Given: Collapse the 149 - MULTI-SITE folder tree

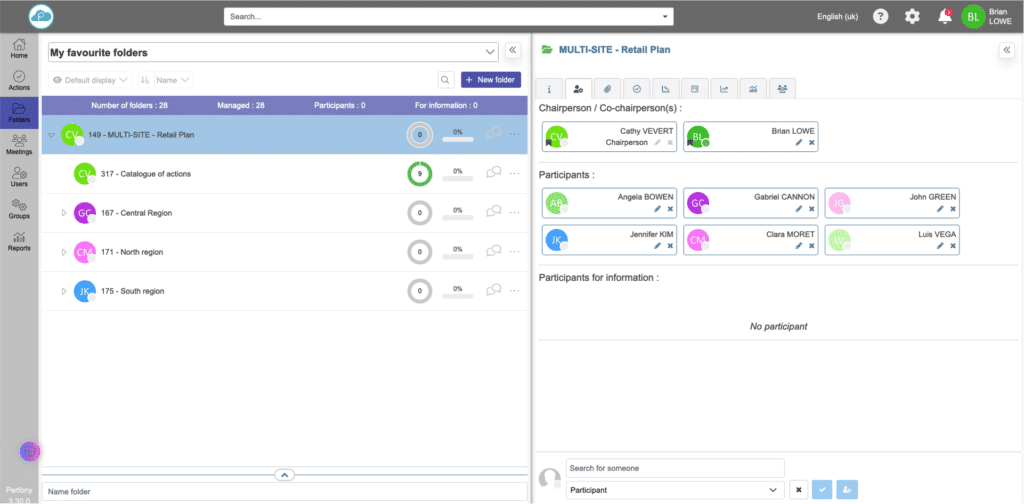Looking at the screenshot, I should pos(51,135).
